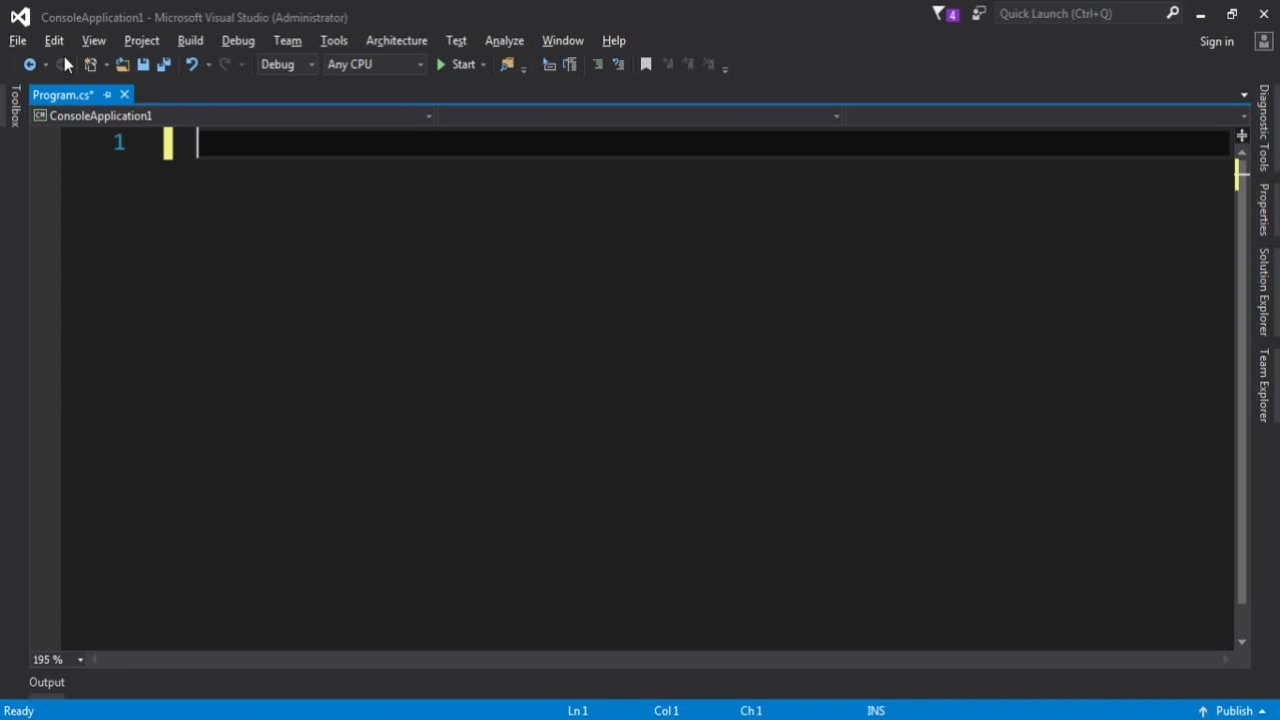Image resolution: width=1280 pixels, height=720 pixels.
Task: Open the Analyze menu
Action: pos(504,41)
